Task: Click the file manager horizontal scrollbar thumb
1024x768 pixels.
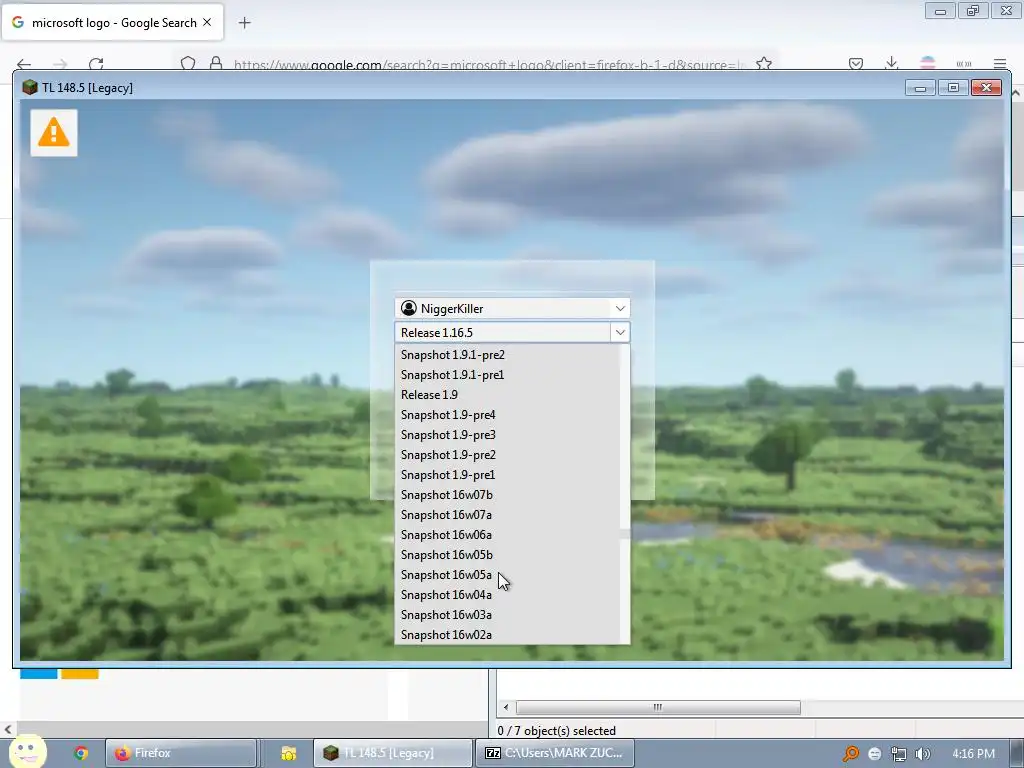Action: (x=658, y=707)
